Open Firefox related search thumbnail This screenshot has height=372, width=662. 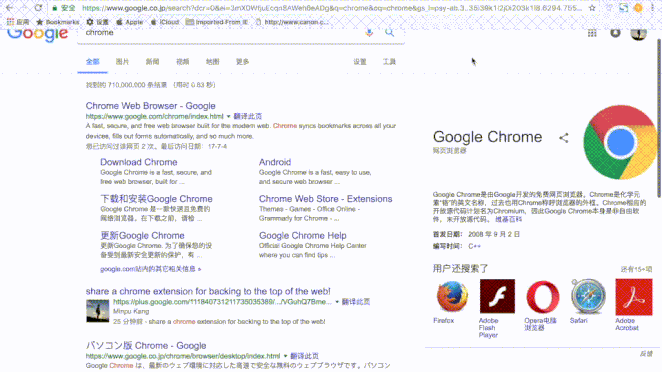click(452, 296)
